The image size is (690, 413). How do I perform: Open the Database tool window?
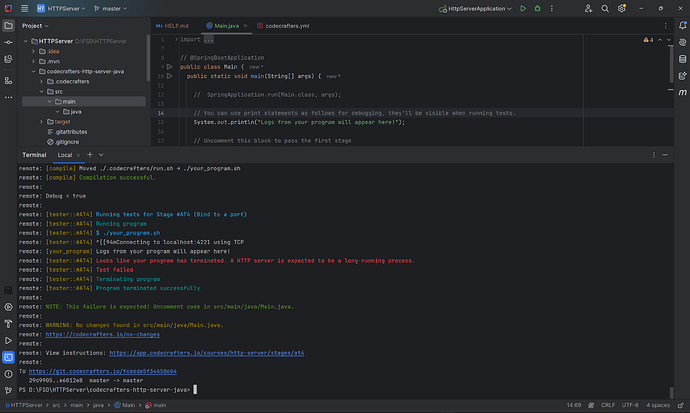pyautogui.click(x=683, y=59)
